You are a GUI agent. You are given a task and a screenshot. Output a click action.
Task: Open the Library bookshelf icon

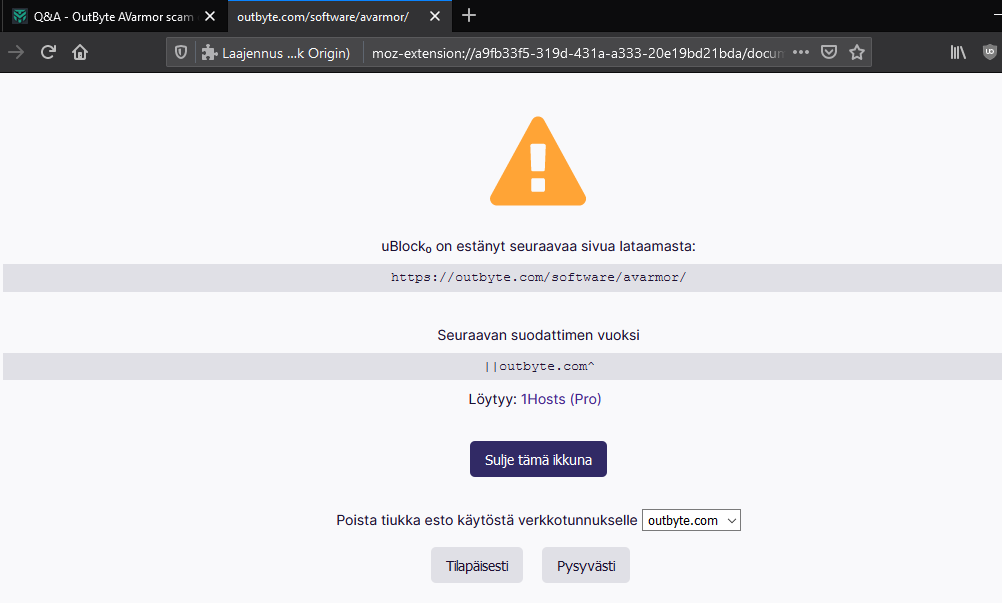958,52
